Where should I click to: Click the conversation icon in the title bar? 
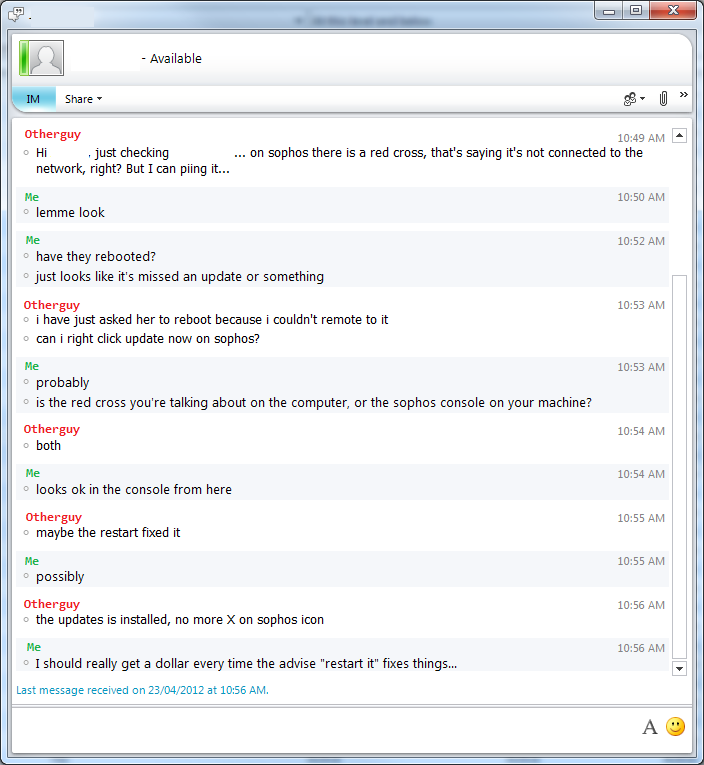click(x=15, y=12)
